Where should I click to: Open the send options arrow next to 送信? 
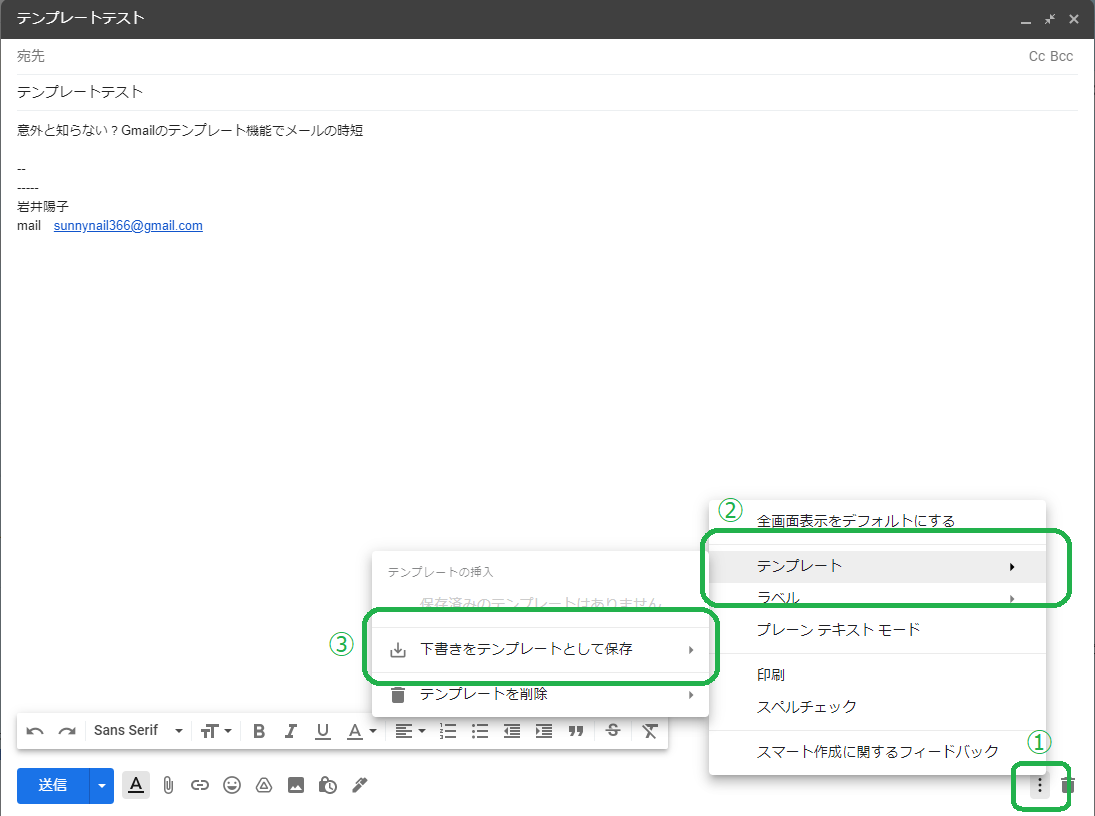tap(102, 785)
